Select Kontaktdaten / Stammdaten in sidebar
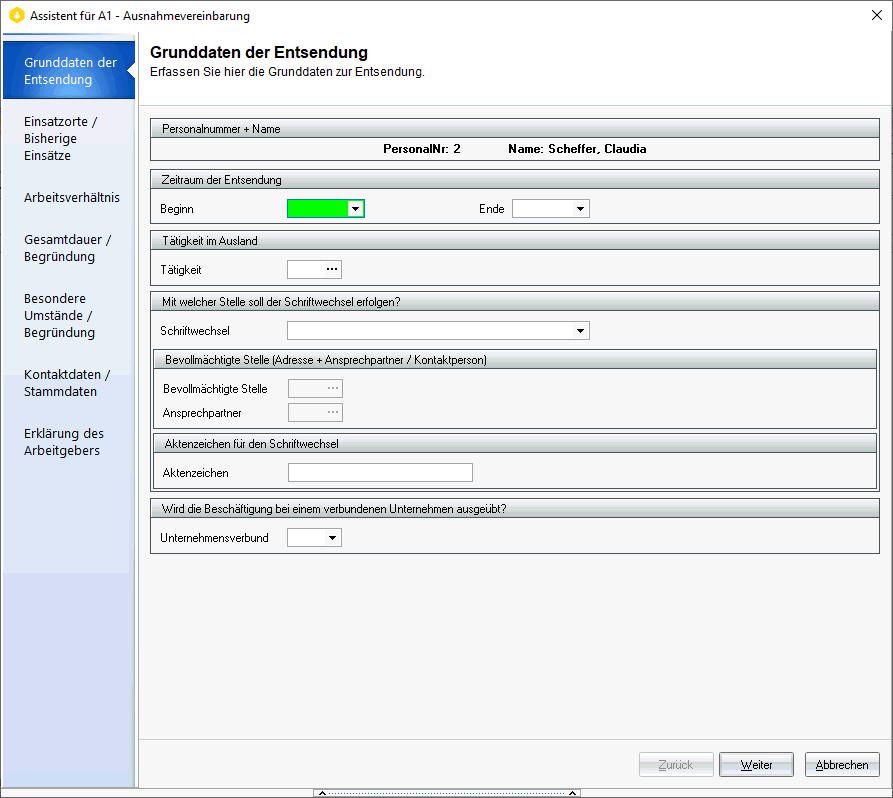The height and width of the screenshot is (798, 893). 66,383
